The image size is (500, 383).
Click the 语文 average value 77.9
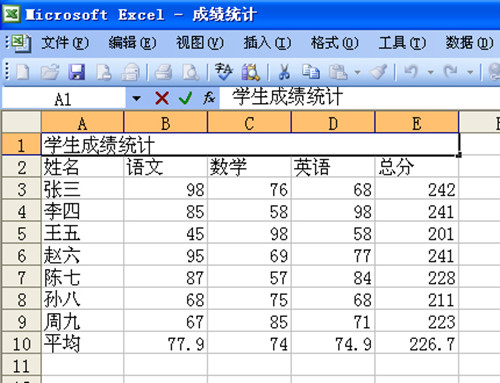point(166,343)
